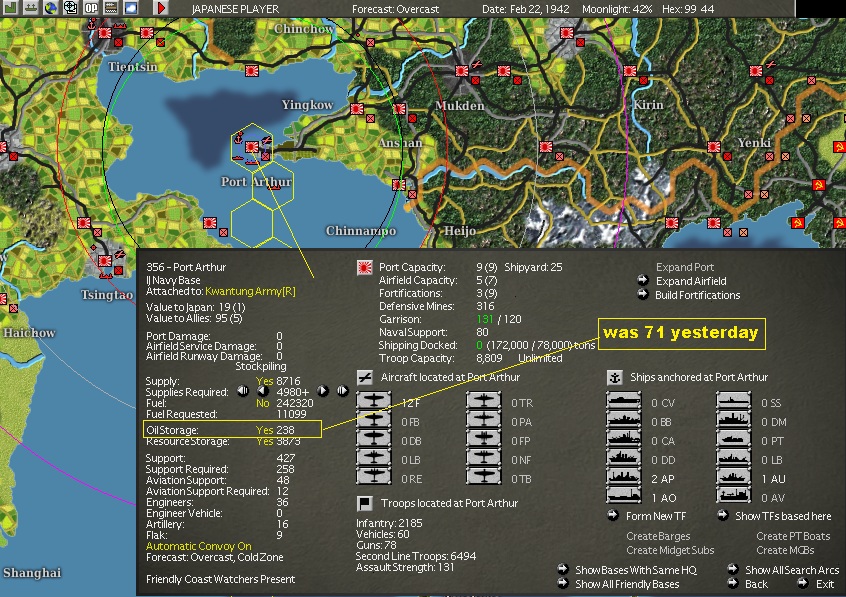Select the 0 DM minelayer ship icon

[734, 421]
